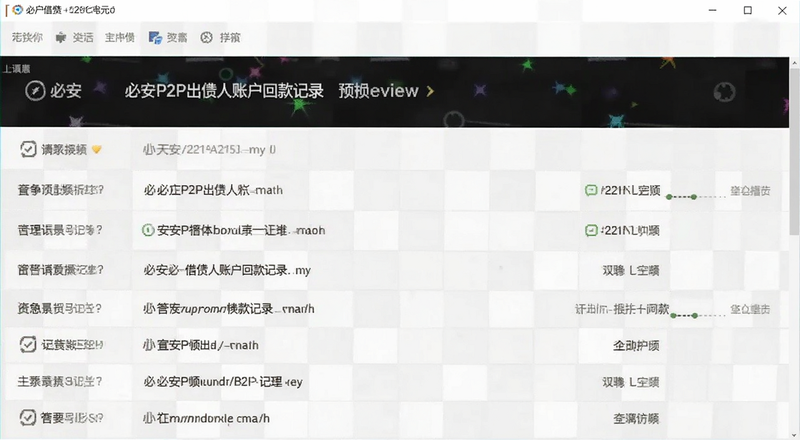Click green chat icon in the ..math row
Image resolution: width=800 pixels, height=440 pixels.
tap(591, 190)
